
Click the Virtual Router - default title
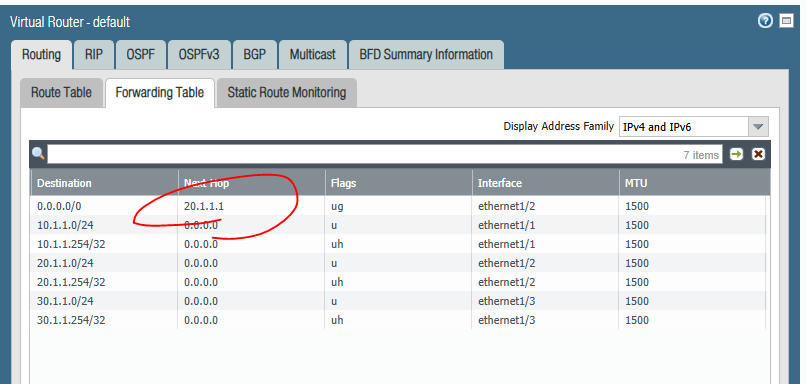(70, 22)
